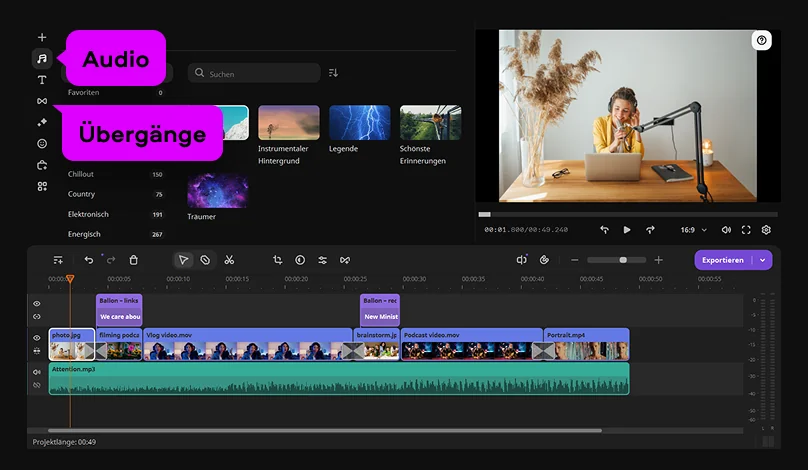The height and width of the screenshot is (470, 808).
Task: Open the export options arrow next to Exportieren
Action: (763, 260)
